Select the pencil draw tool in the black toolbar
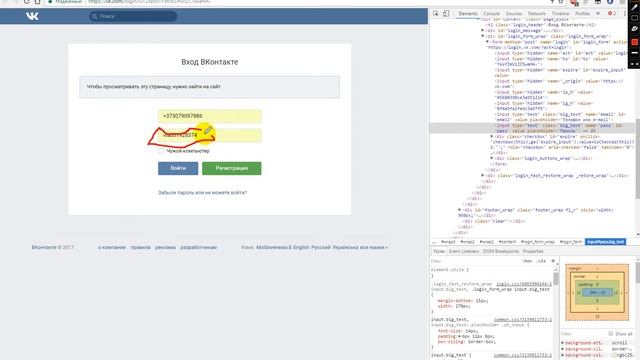Viewport: 640px width, 360px height. 634,7
